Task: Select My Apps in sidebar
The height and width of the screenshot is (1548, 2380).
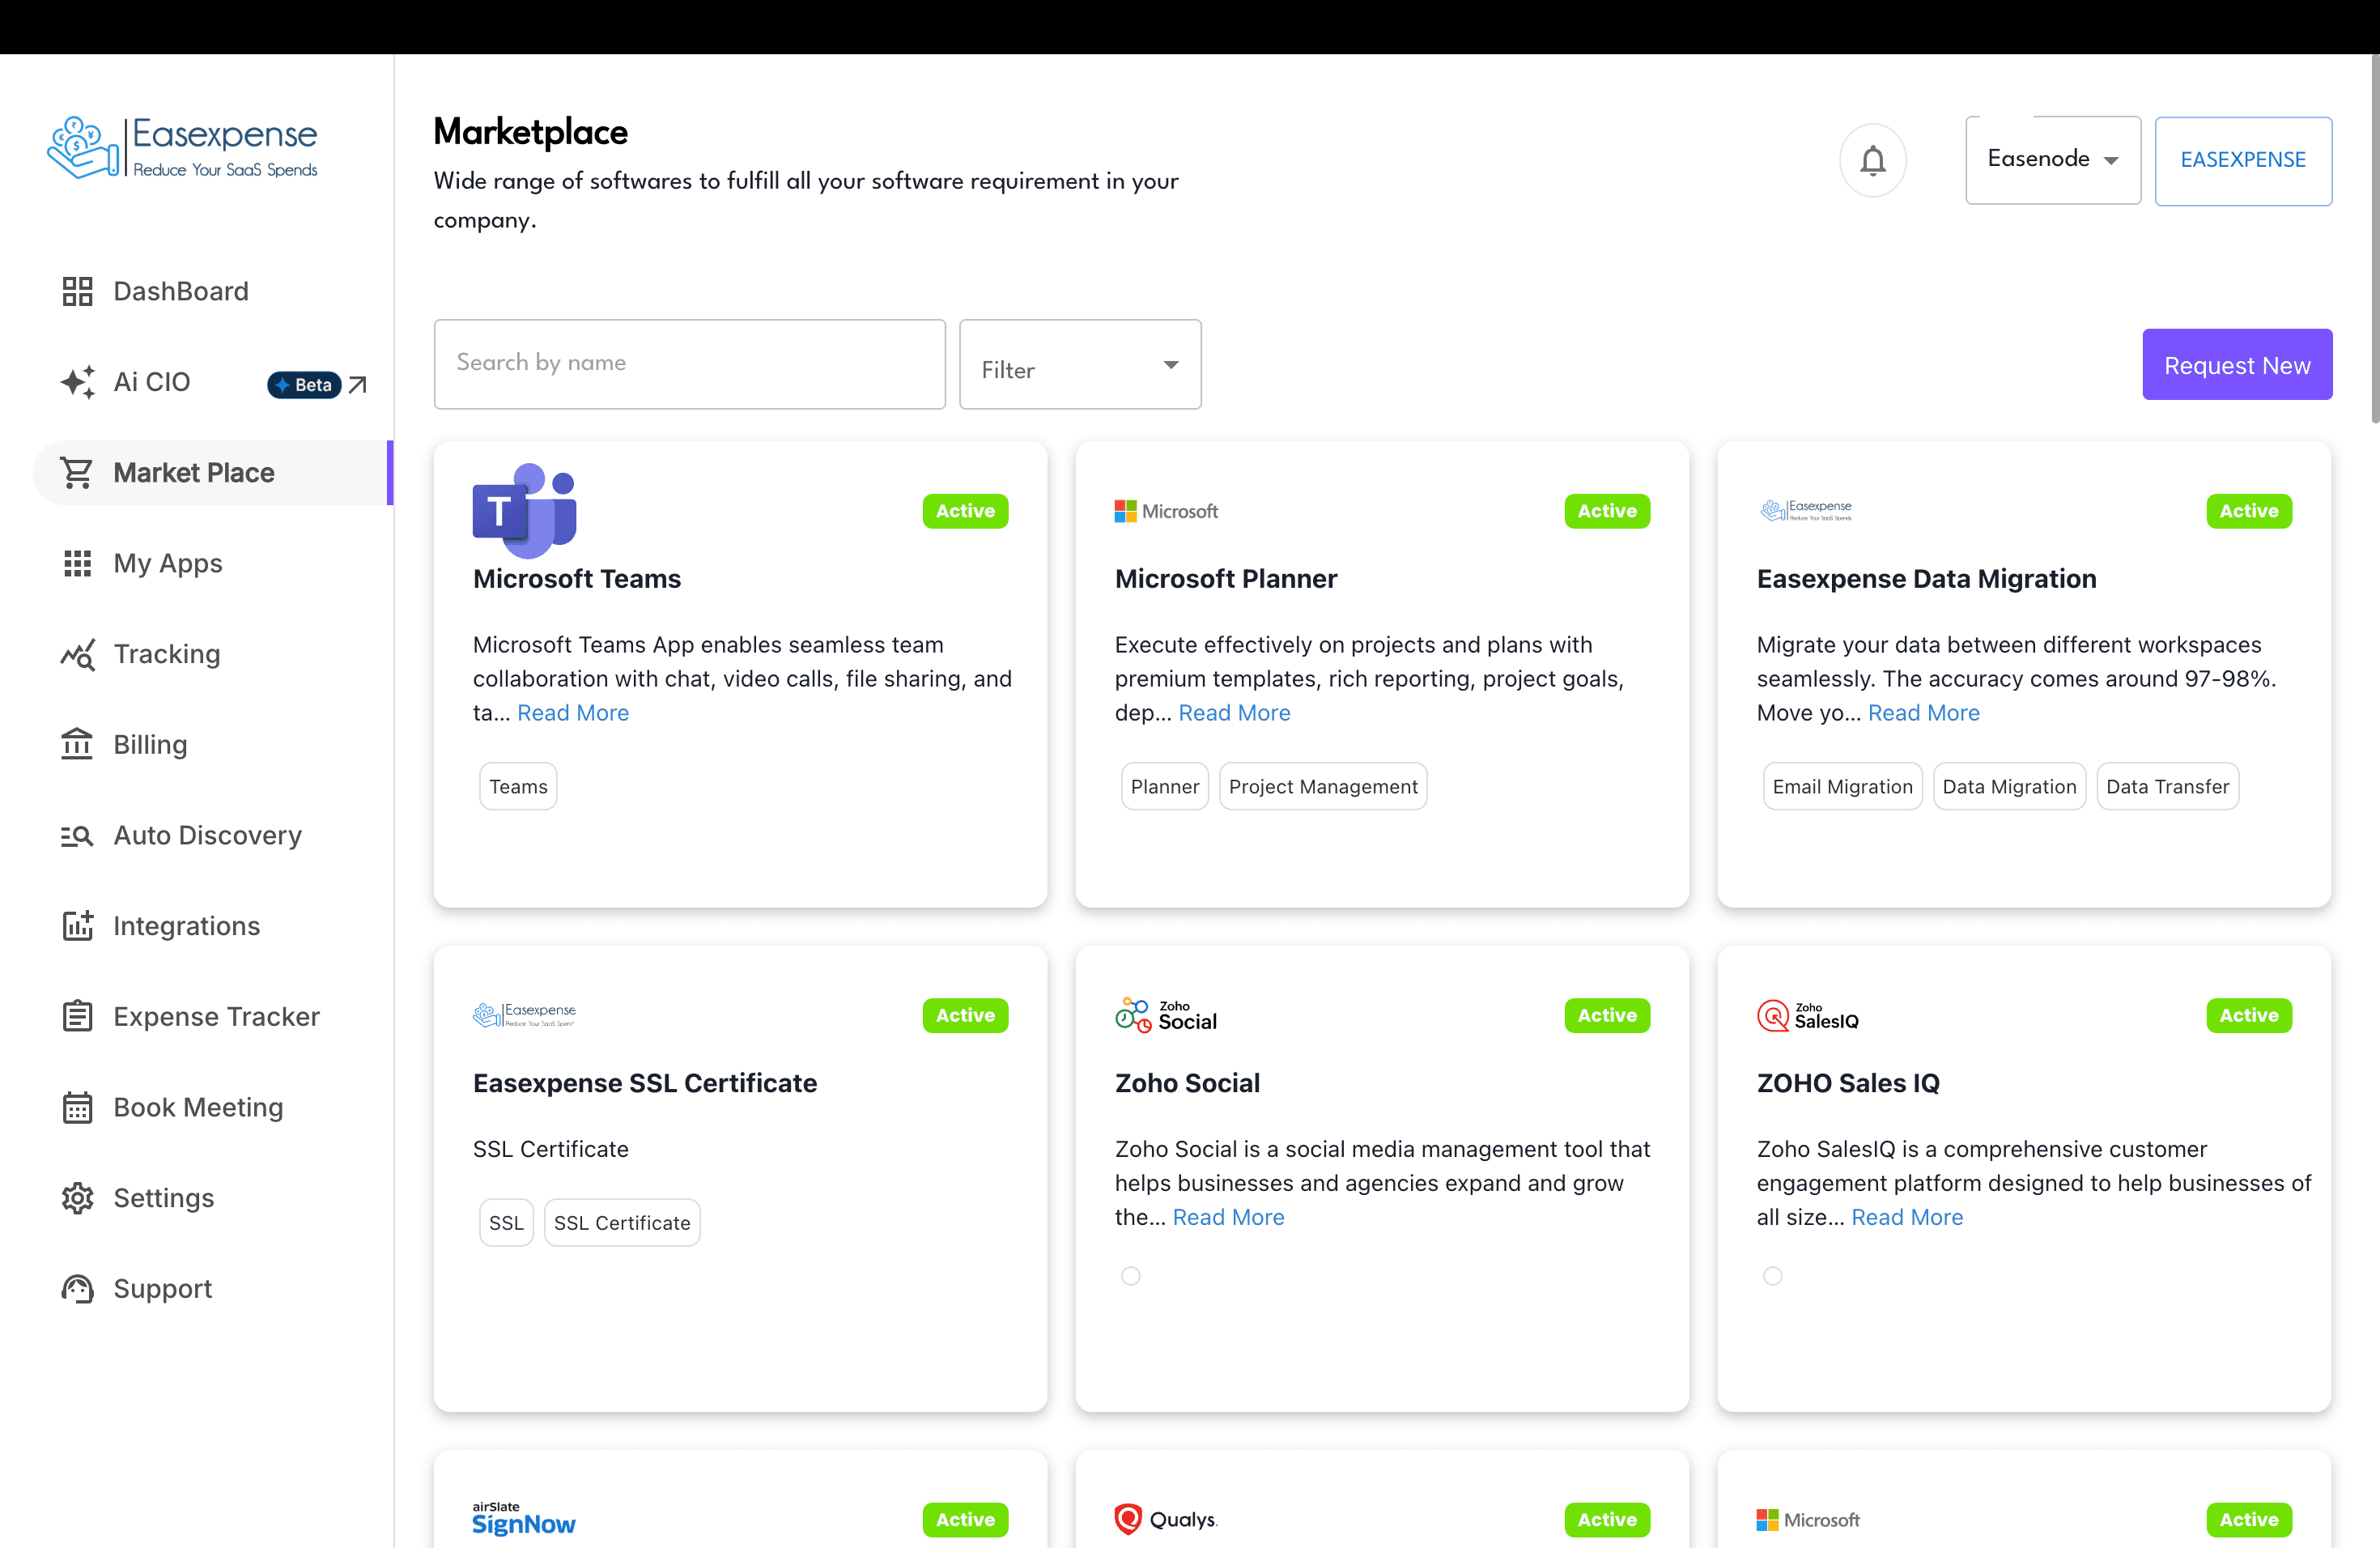Action: point(168,564)
